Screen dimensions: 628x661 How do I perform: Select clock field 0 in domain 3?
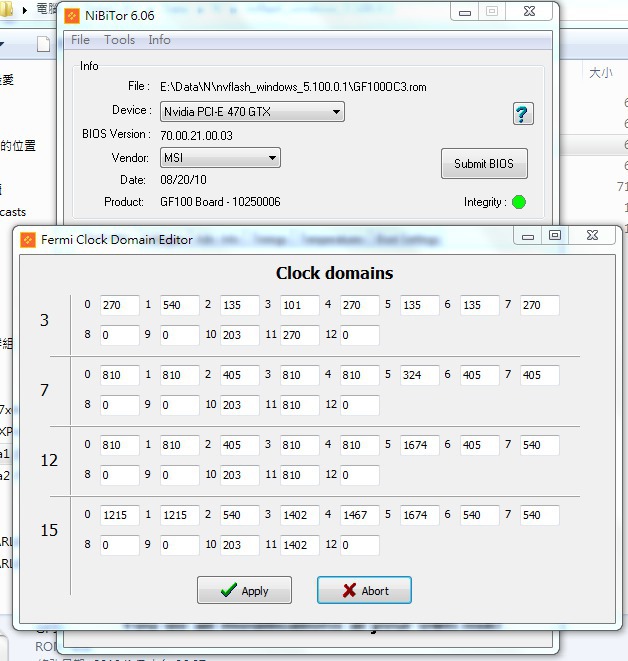coord(119,306)
